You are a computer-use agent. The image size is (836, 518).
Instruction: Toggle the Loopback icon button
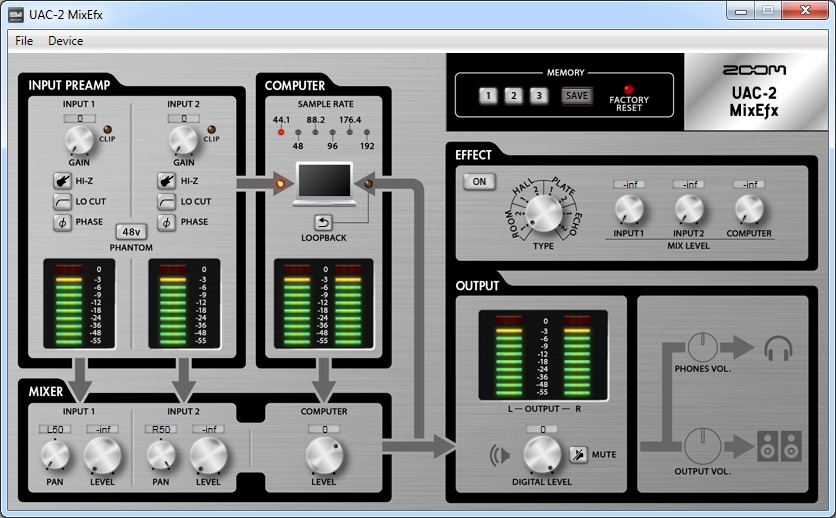click(x=323, y=222)
